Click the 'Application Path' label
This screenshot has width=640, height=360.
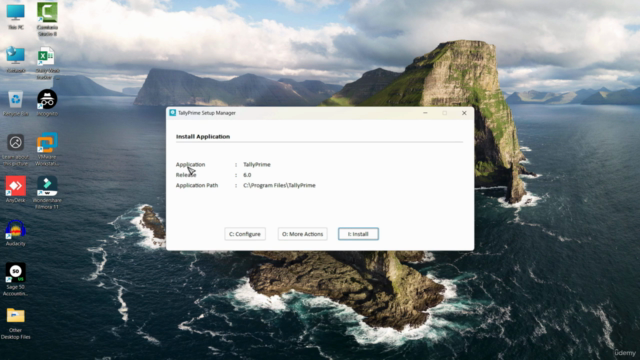coord(197,185)
